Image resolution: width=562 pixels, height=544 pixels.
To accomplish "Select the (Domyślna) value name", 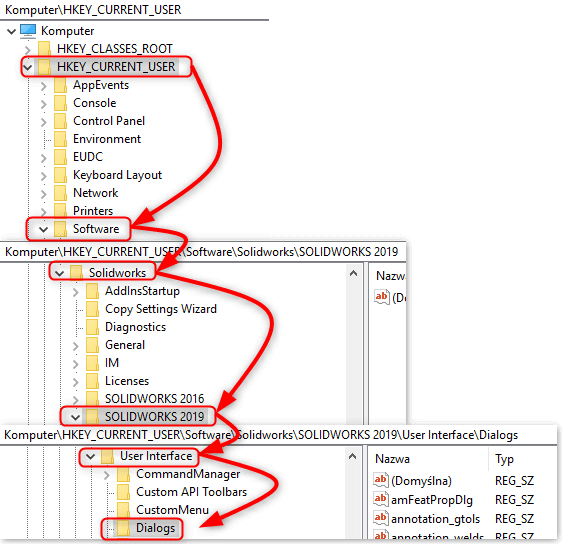I will point(422,481).
